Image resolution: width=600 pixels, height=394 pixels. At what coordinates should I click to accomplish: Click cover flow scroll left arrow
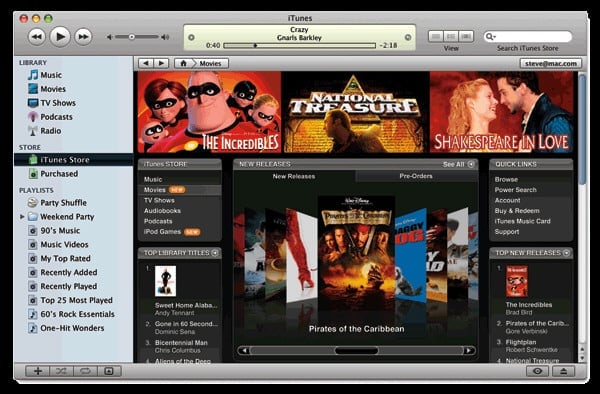(244, 350)
